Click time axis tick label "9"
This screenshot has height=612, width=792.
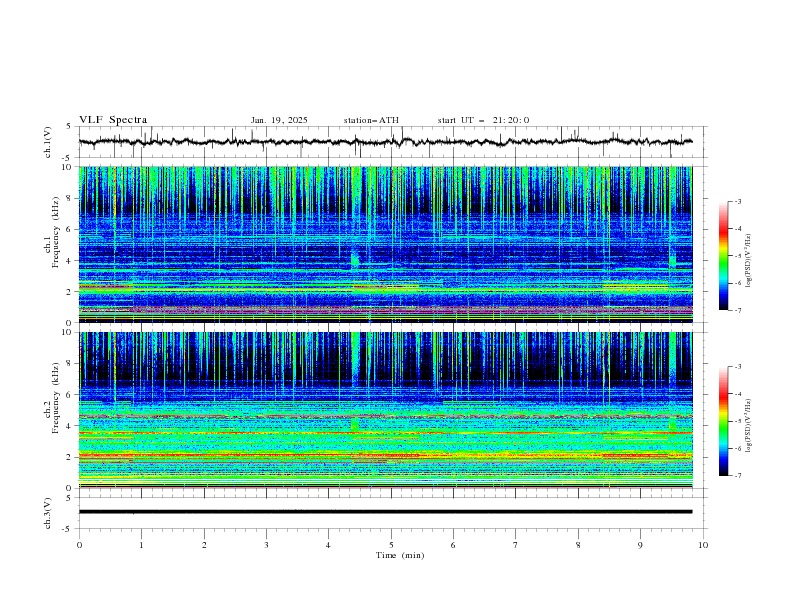pyautogui.click(x=640, y=545)
